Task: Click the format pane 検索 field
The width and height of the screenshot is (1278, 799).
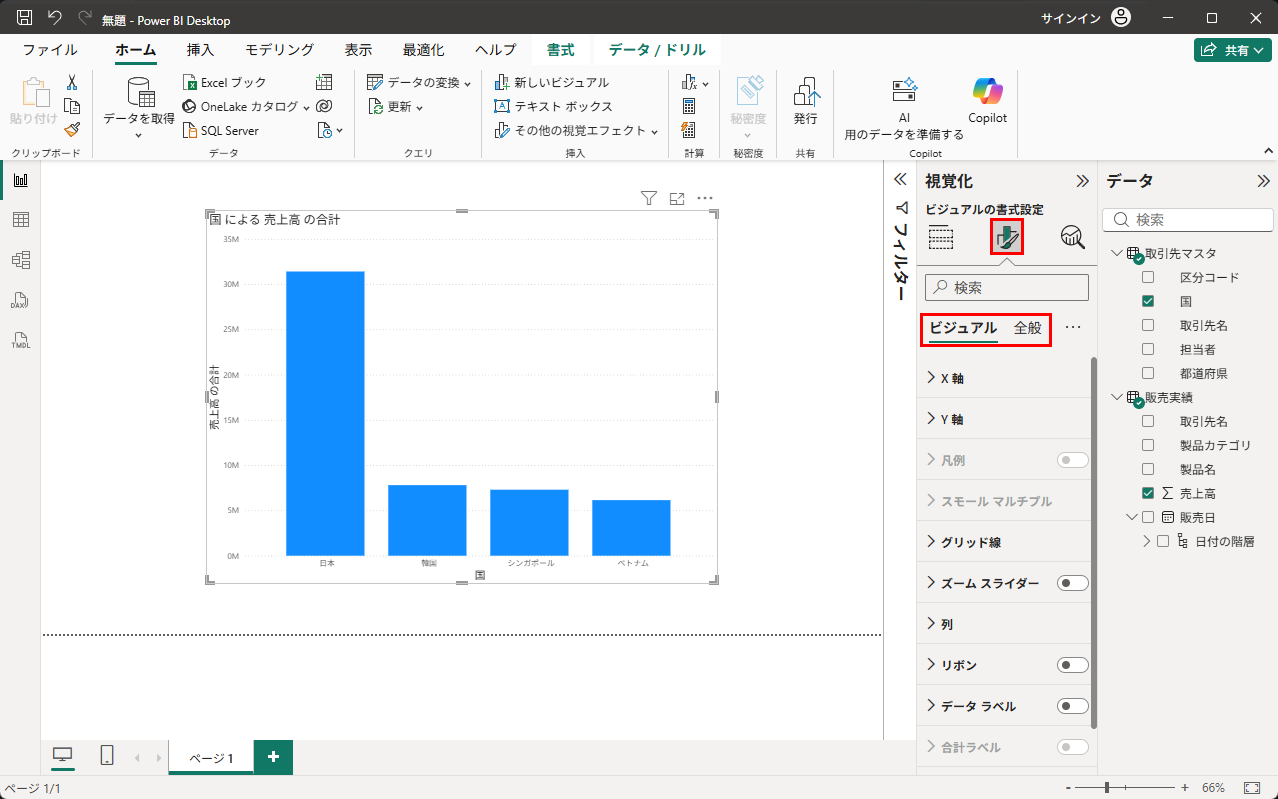Action: 1007,288
